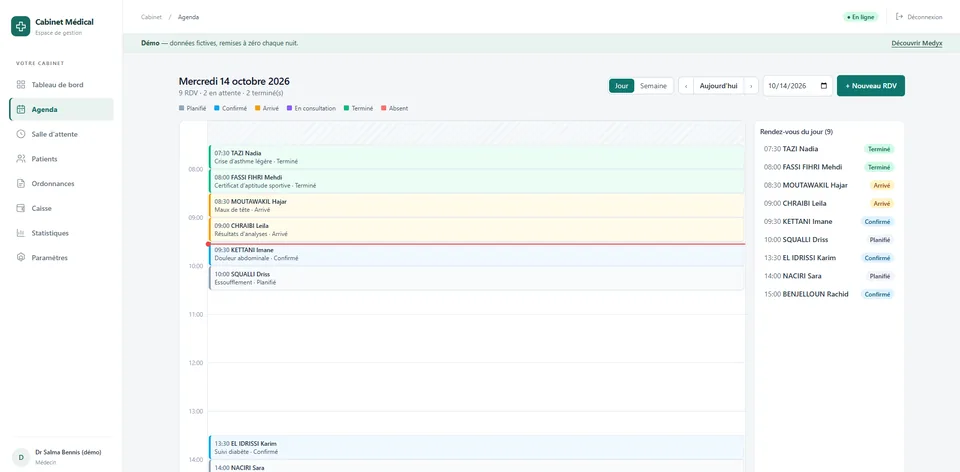Screen dimensions: 960x472
Task: Click Cabinet in the breadcrumb
Action: pos(151,17)
